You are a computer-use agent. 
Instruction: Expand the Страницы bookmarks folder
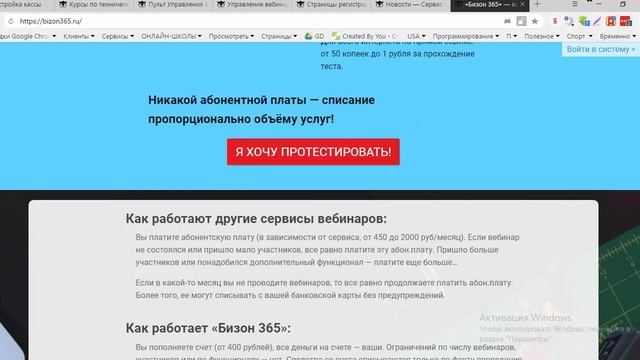279,36
